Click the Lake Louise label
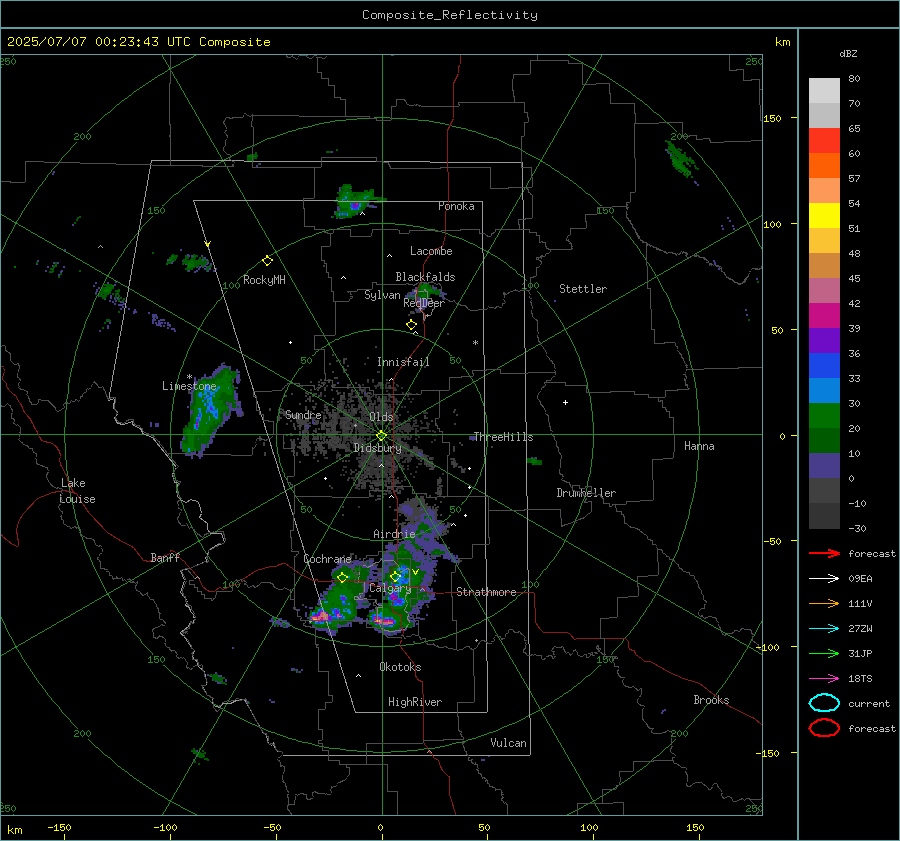This screenshot has height=841, width=900. pyautogui.click(x=77, y=491)
